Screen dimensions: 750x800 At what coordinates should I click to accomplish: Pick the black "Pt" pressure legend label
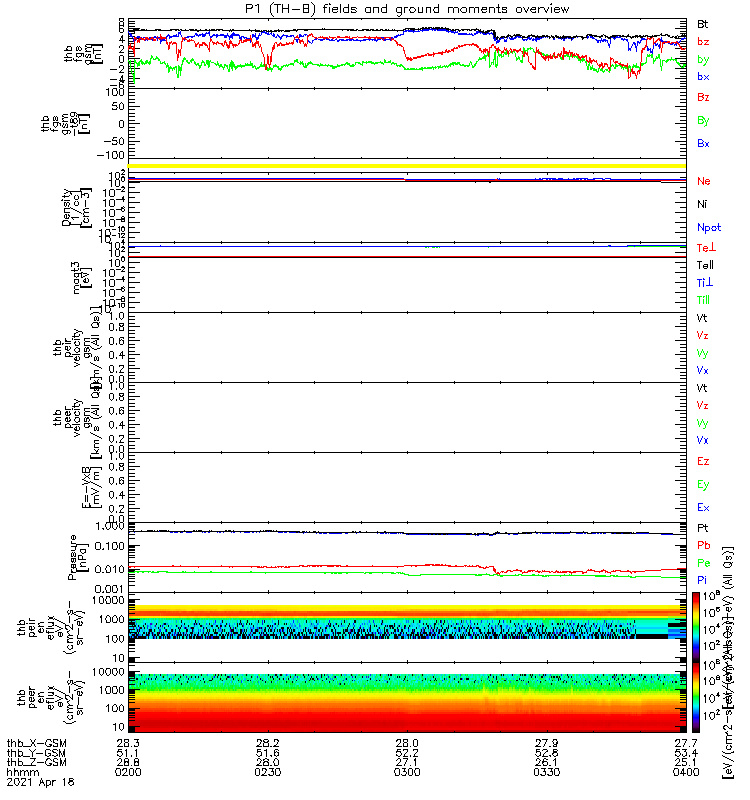pos(703,528)
